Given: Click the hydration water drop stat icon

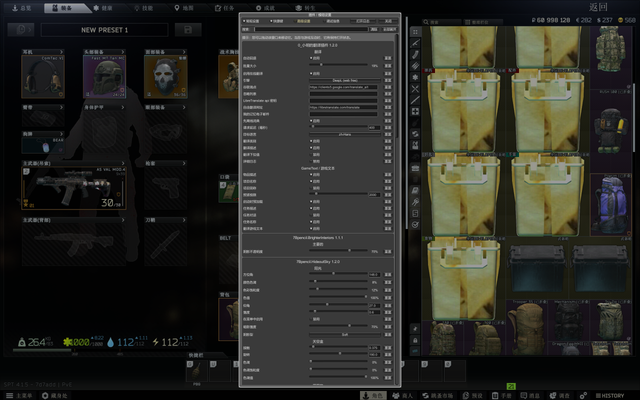Looking at the screenshot, I should pos(110,342).
